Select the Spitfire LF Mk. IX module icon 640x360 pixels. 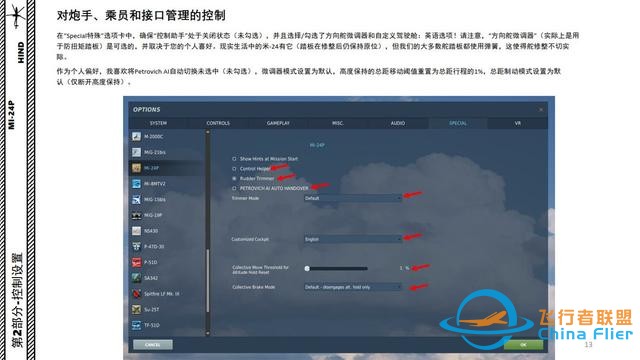136,294
